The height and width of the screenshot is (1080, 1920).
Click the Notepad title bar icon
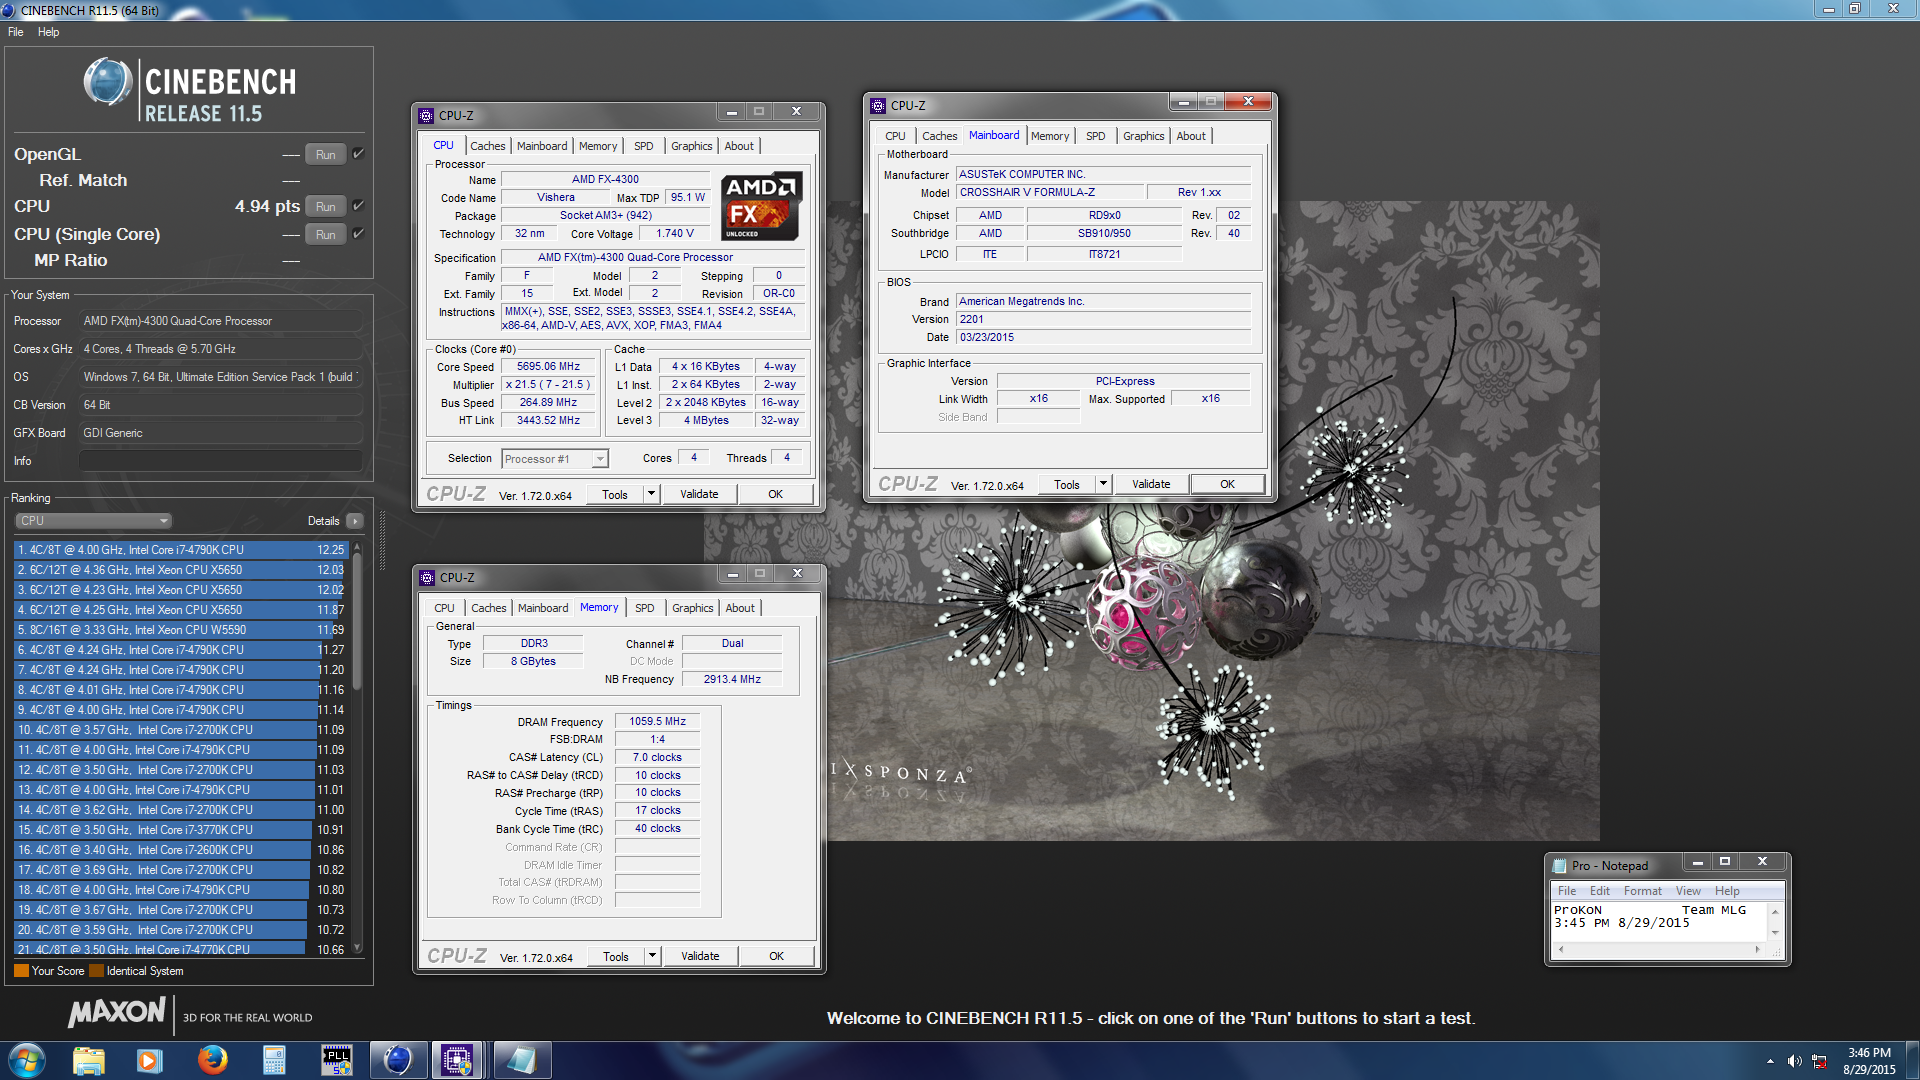(x=1559, y=865)
